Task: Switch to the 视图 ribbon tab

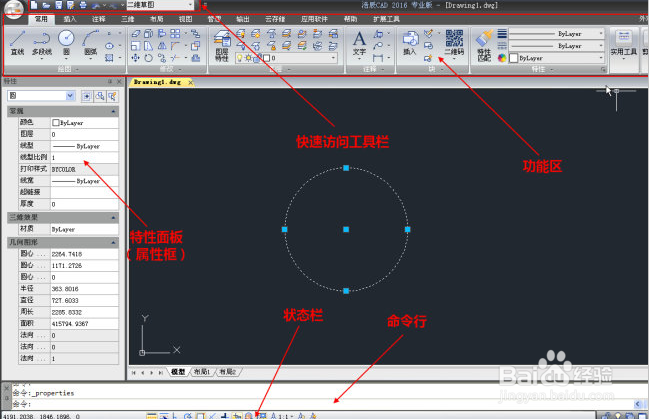Action: tap(185, 19)
